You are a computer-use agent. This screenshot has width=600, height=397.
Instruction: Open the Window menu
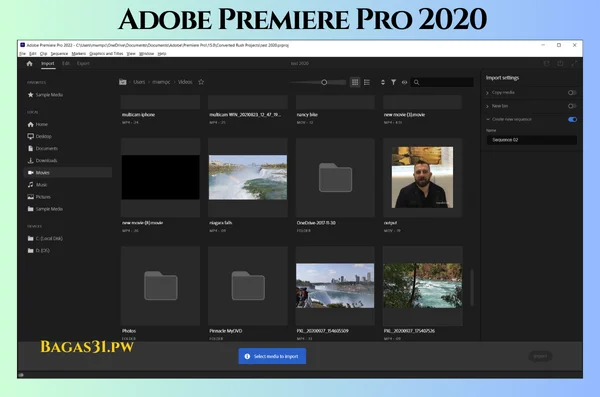point(147,54)
